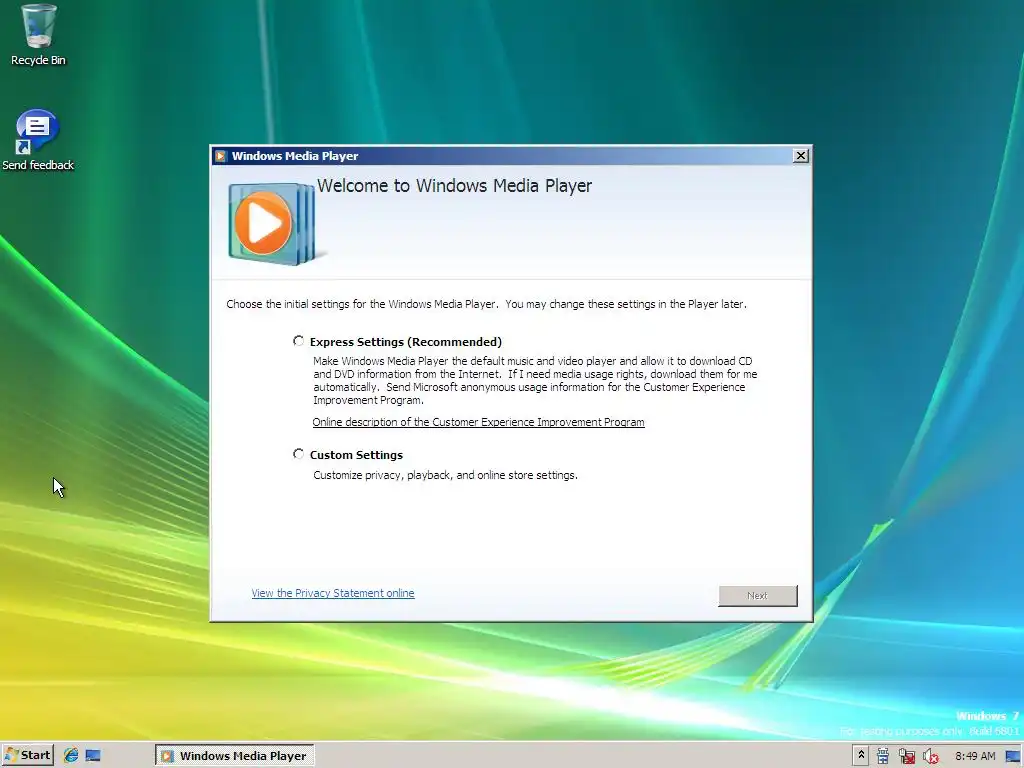Click show desktop icon at taskbar's right end
The width and height of the screenshot is (1024, 768).
coord(1013,756)
